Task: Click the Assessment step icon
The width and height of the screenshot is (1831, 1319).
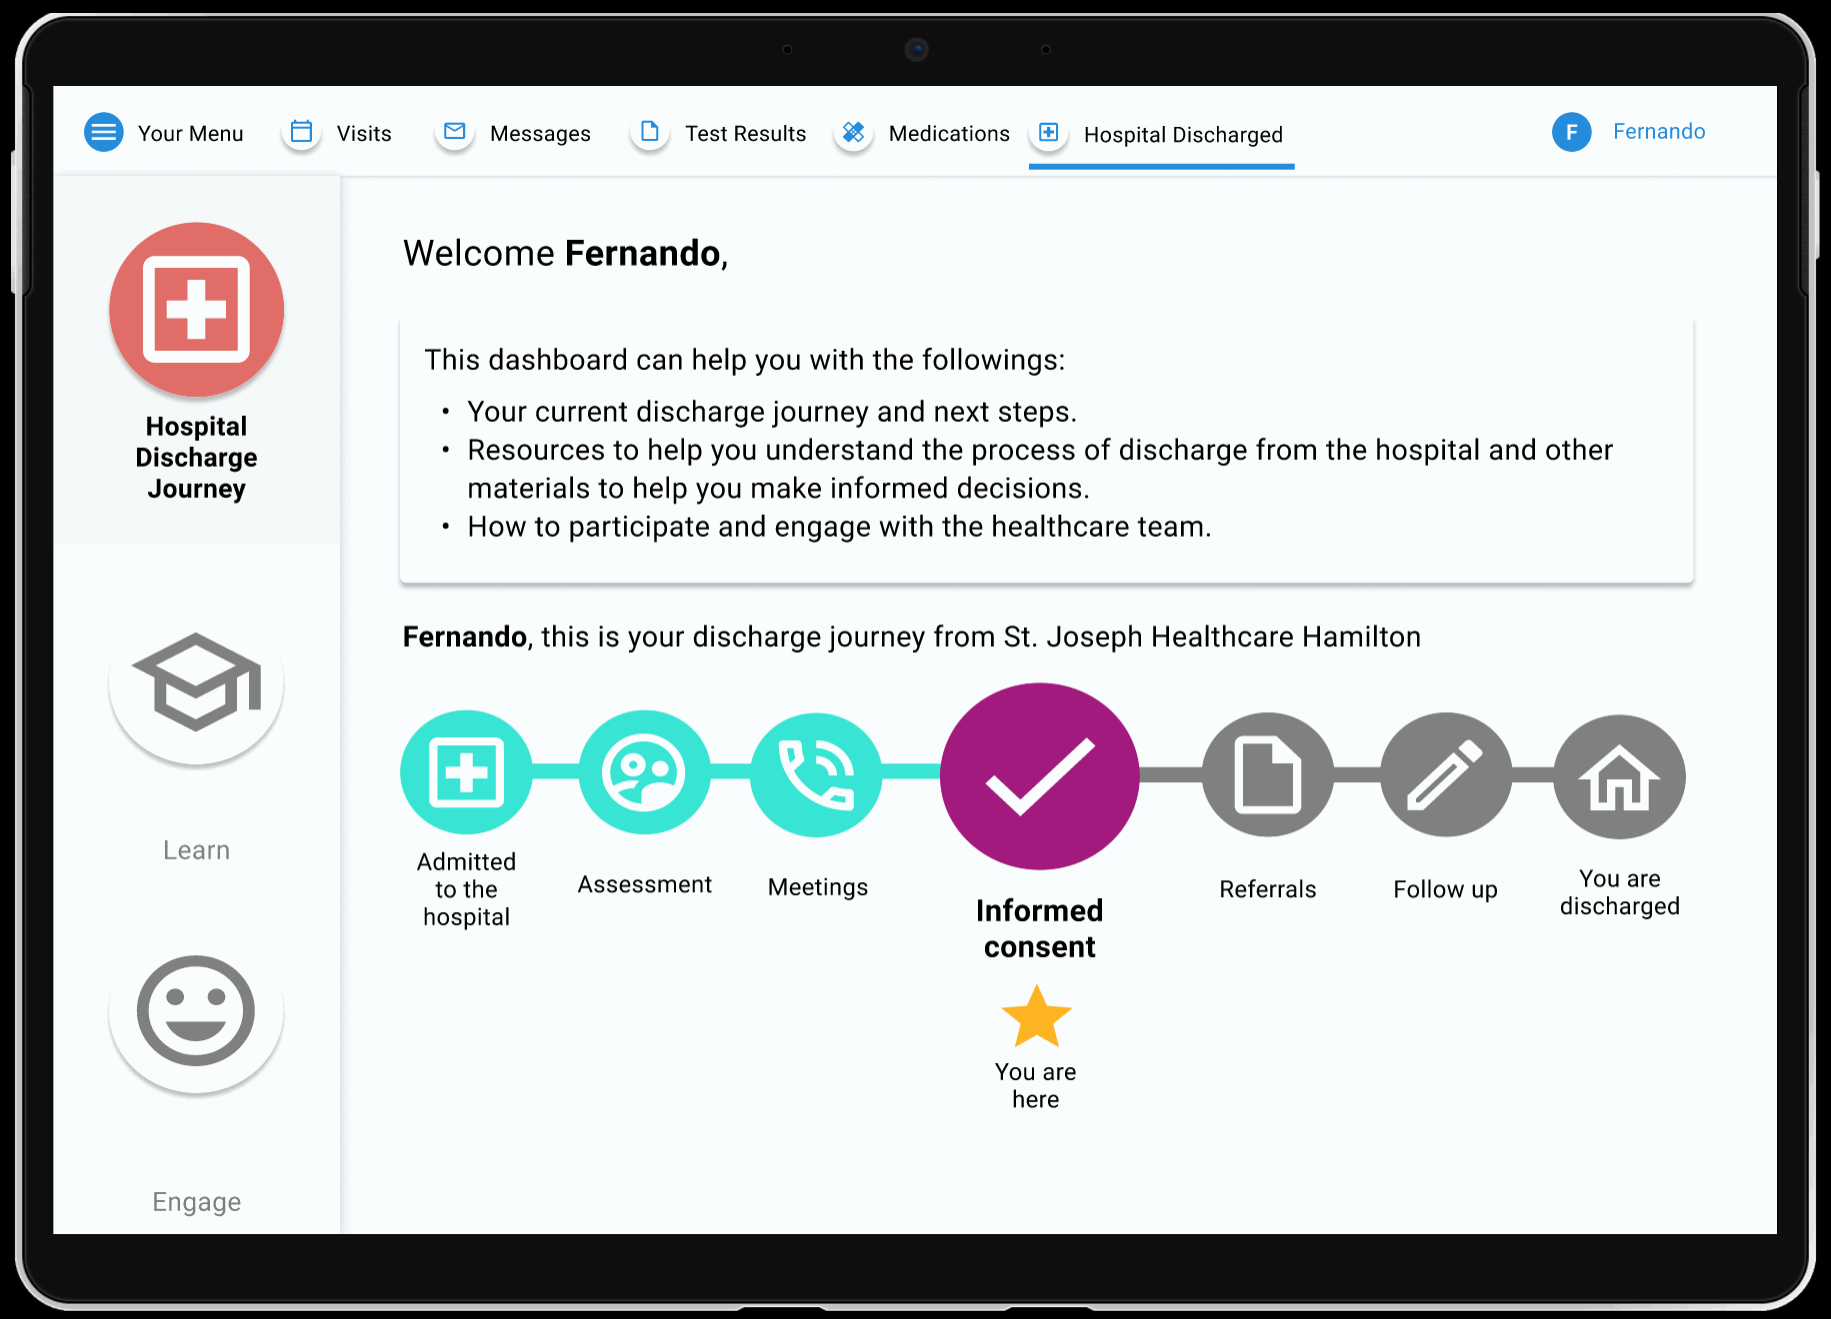Action: [644, 773]
